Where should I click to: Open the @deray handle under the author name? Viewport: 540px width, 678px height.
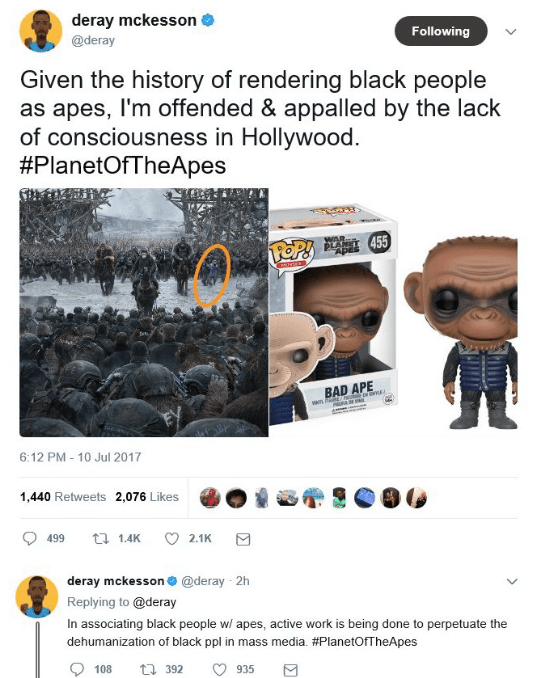click(93, 40)
